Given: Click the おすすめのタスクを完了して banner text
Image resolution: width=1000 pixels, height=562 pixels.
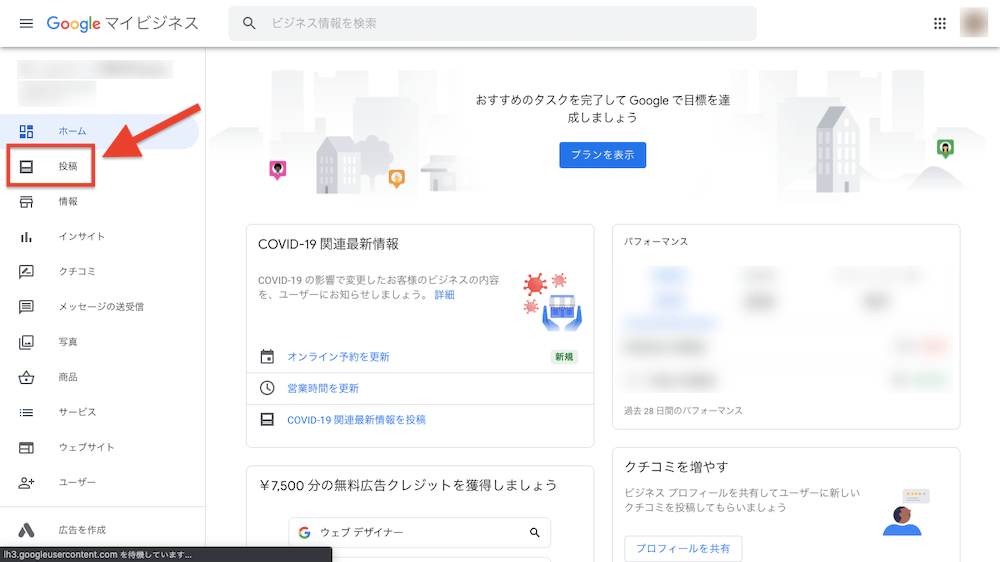Looking at the screenshot, I should 603,108.
